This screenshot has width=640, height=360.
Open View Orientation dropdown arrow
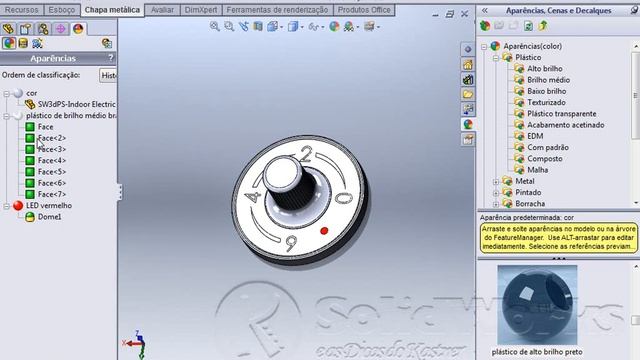281,27
